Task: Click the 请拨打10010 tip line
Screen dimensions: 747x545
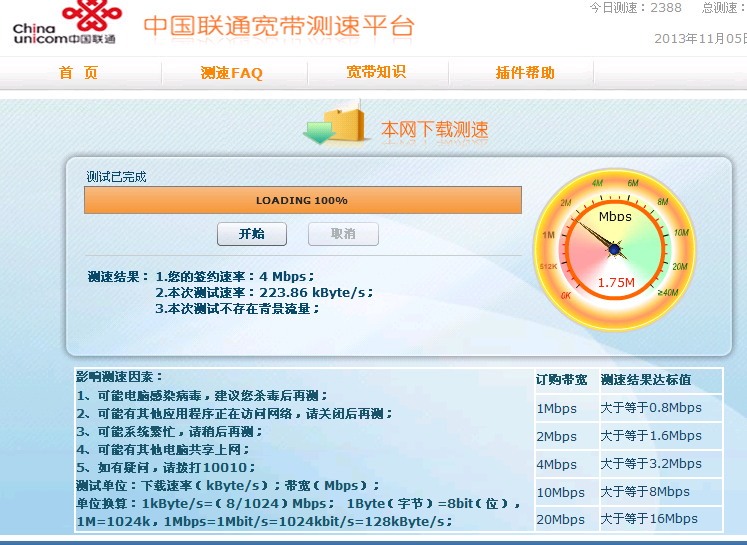Action: pyautogui.click(x=166, y=467)
